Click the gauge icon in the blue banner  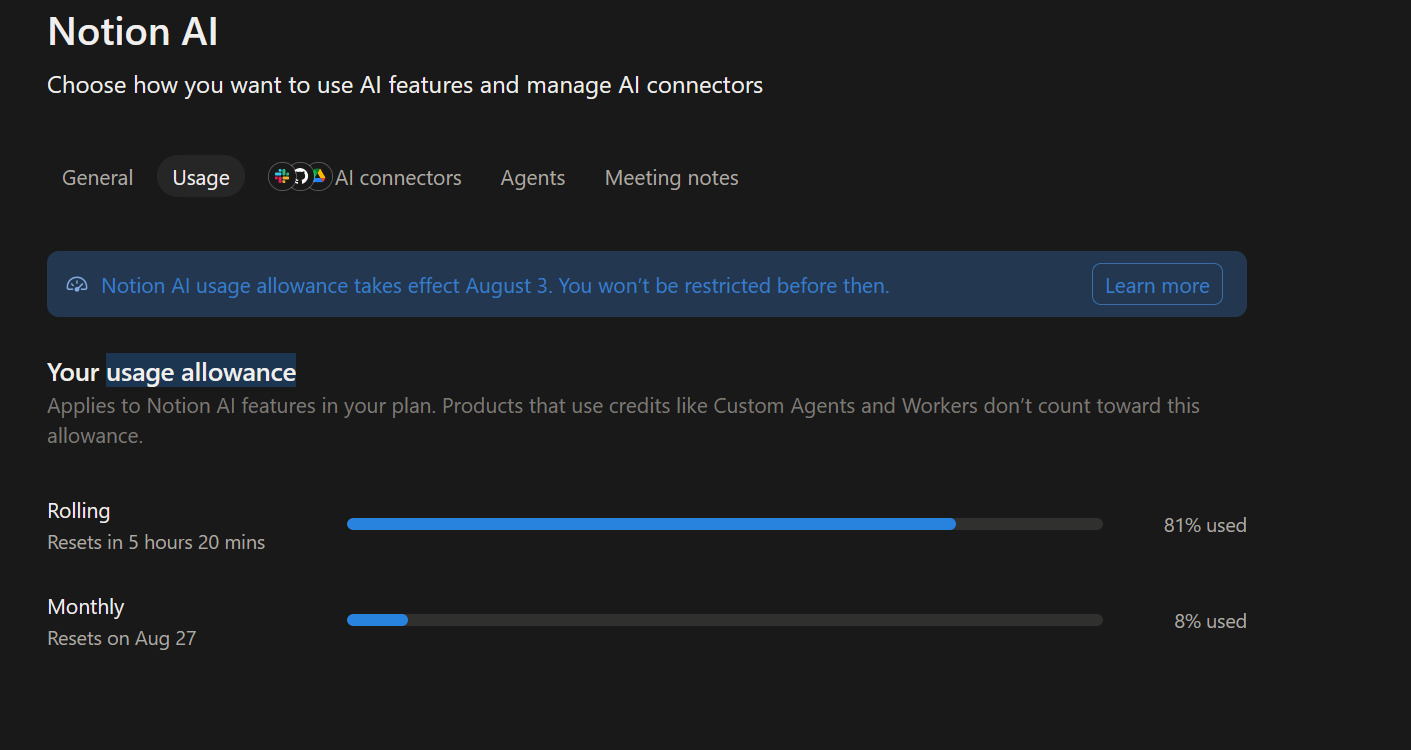point(77,285)
